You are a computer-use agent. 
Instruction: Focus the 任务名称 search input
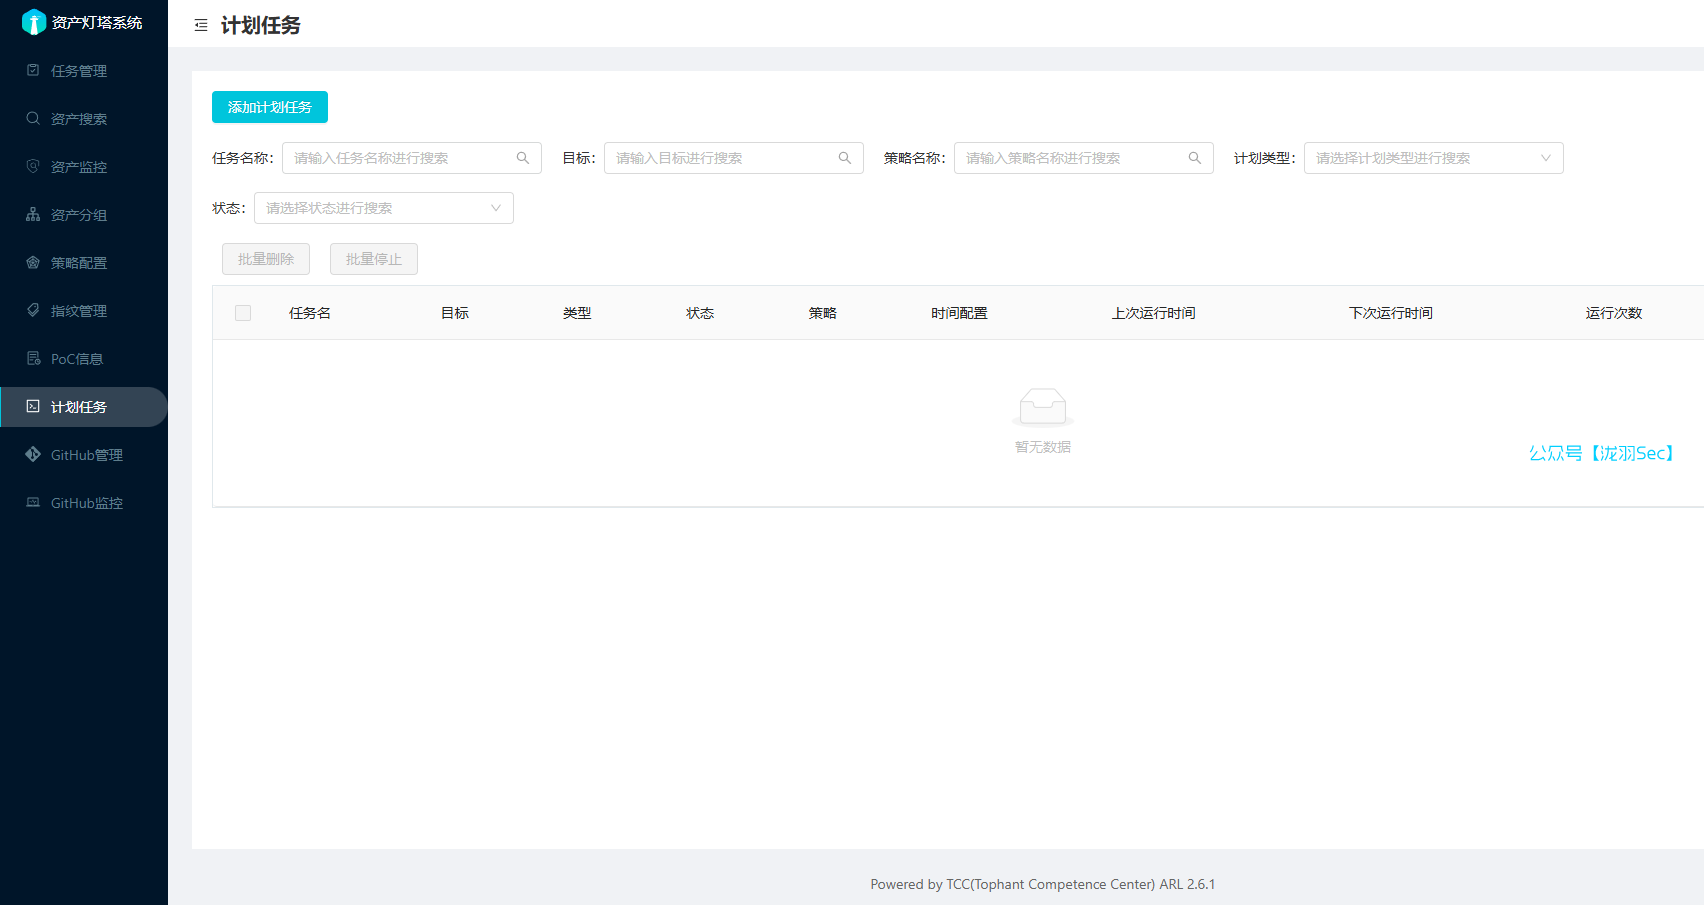[400, 158]
